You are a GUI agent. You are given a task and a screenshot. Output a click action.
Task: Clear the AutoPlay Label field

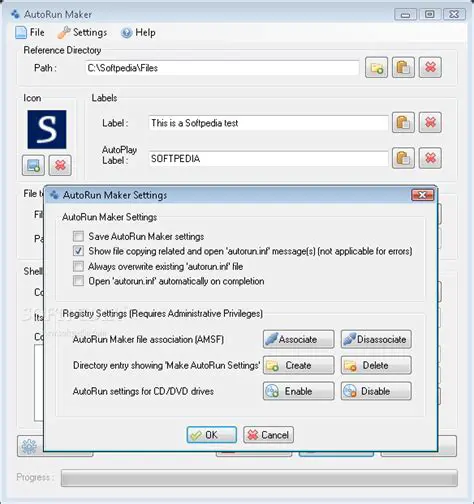430,158
